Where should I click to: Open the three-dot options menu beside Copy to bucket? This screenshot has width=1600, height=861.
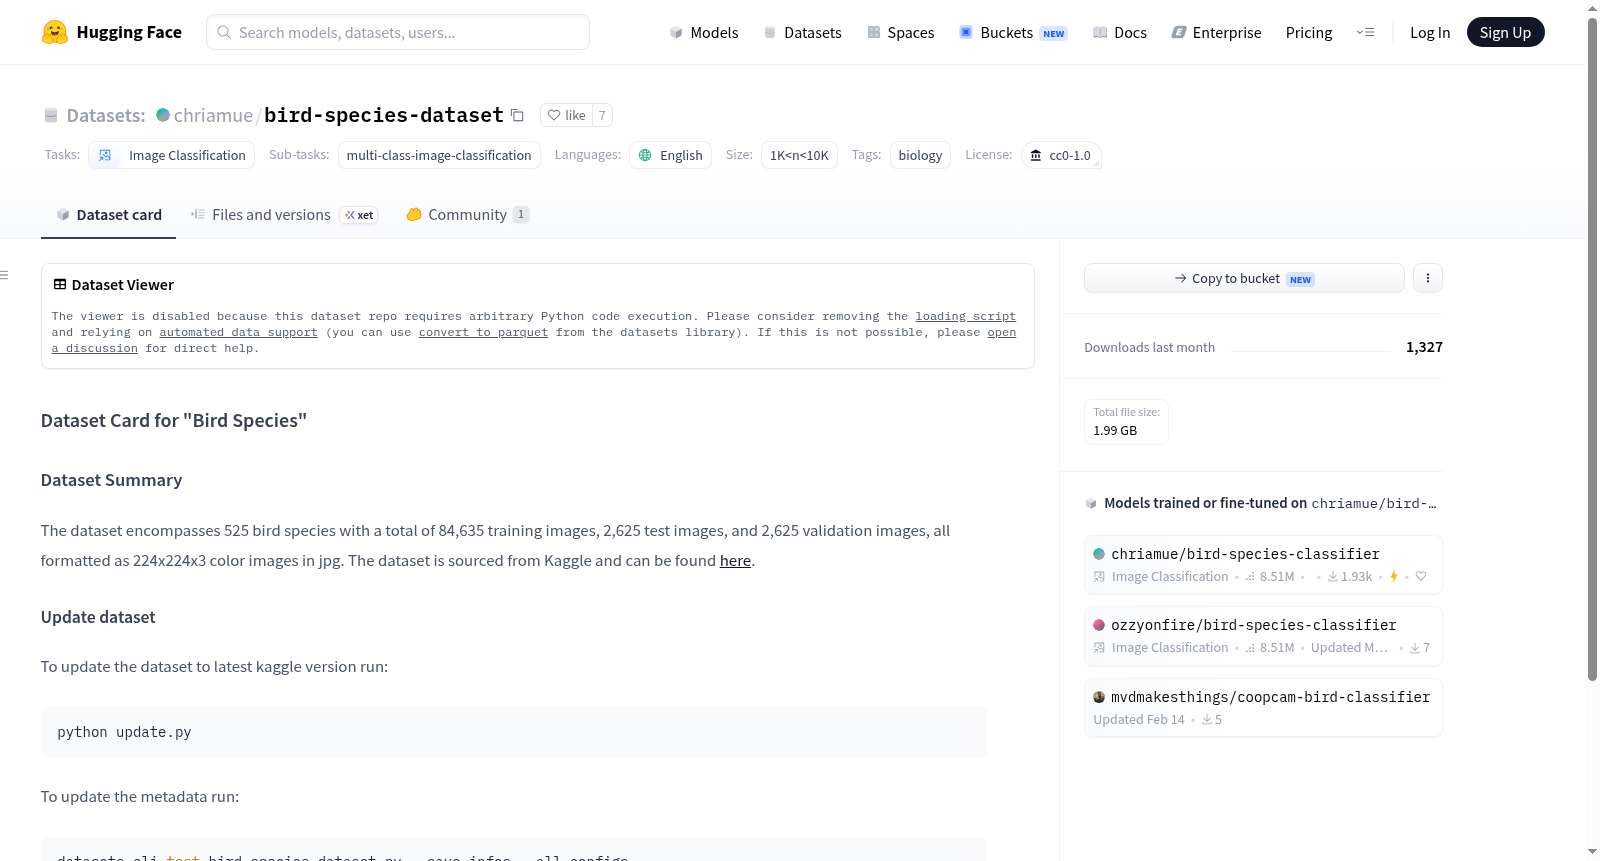pyautogui.click(x=1428, y=278)
